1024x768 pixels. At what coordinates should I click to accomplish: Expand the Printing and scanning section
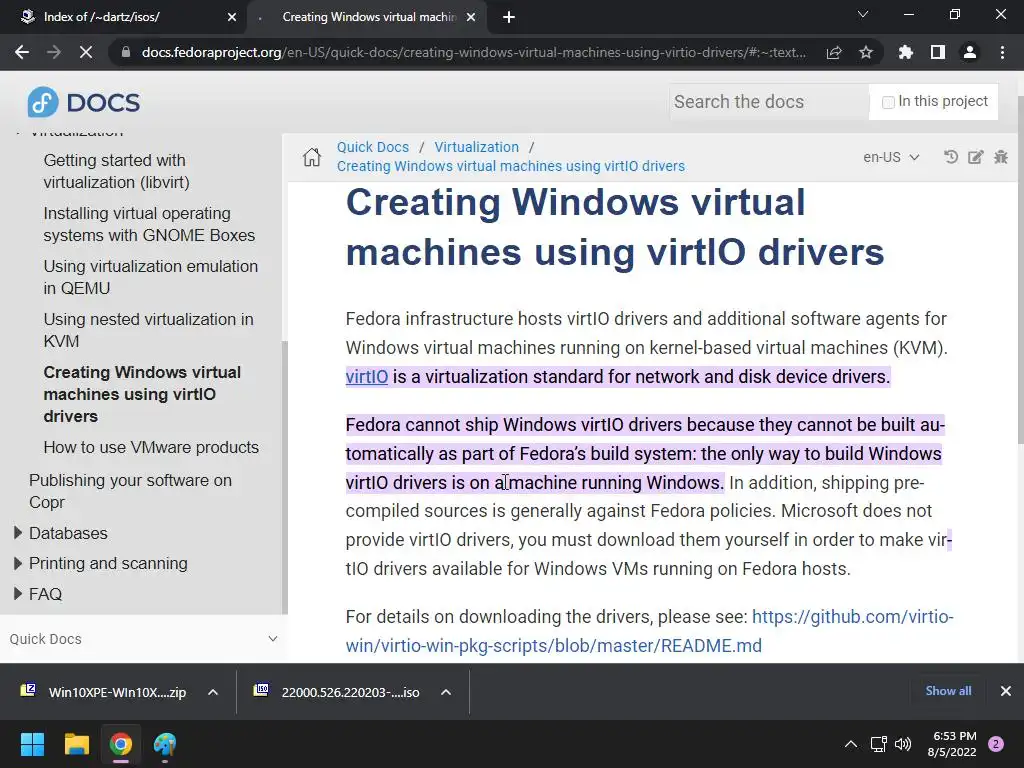(18, 563)
